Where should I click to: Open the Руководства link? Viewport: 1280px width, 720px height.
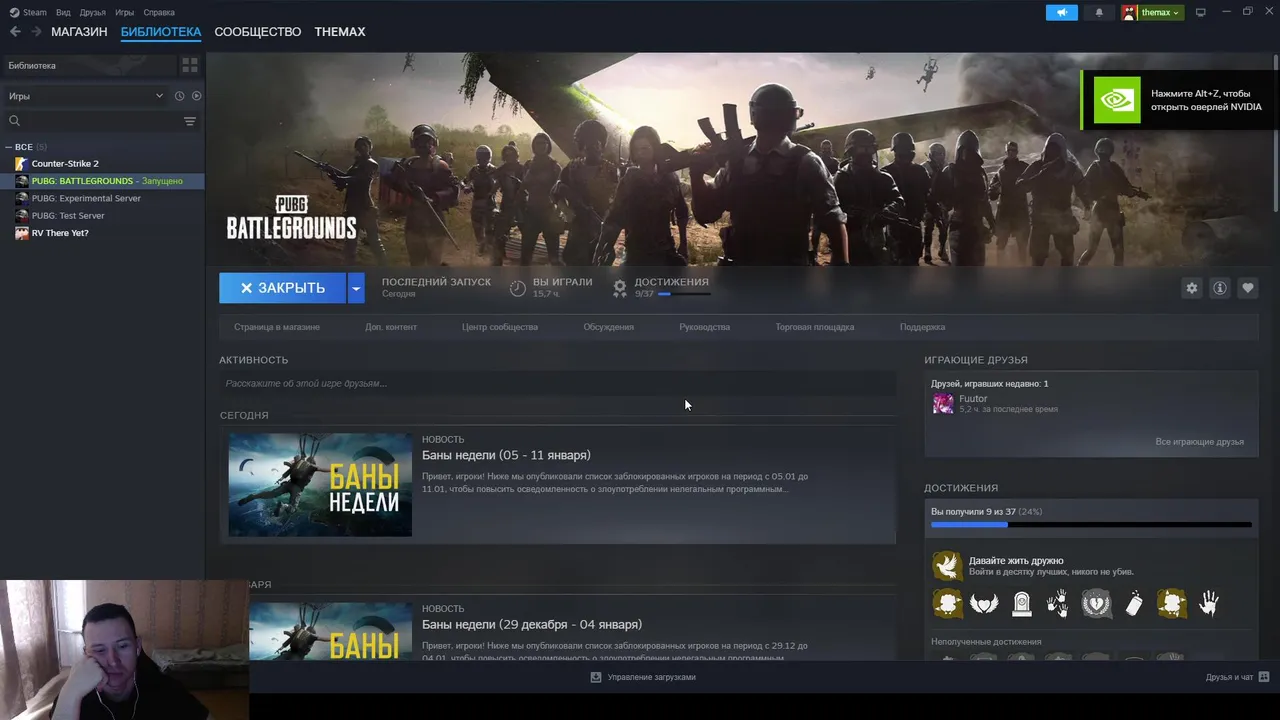pos(704,327)
